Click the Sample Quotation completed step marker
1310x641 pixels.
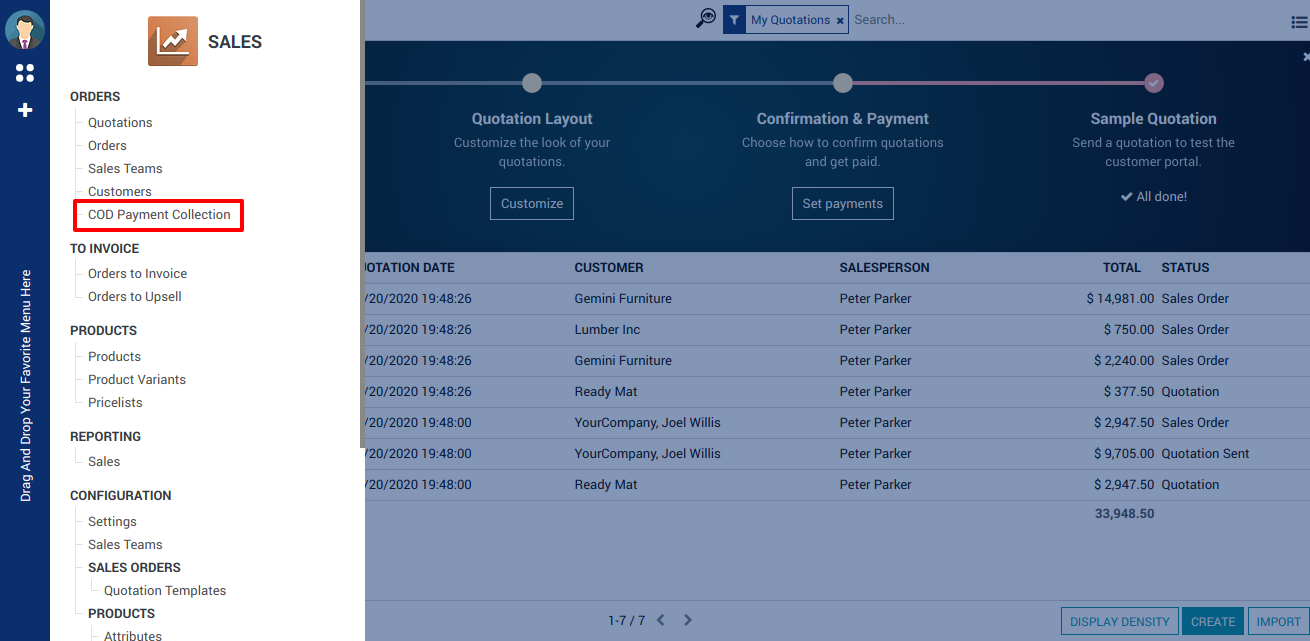[1153, 83]
